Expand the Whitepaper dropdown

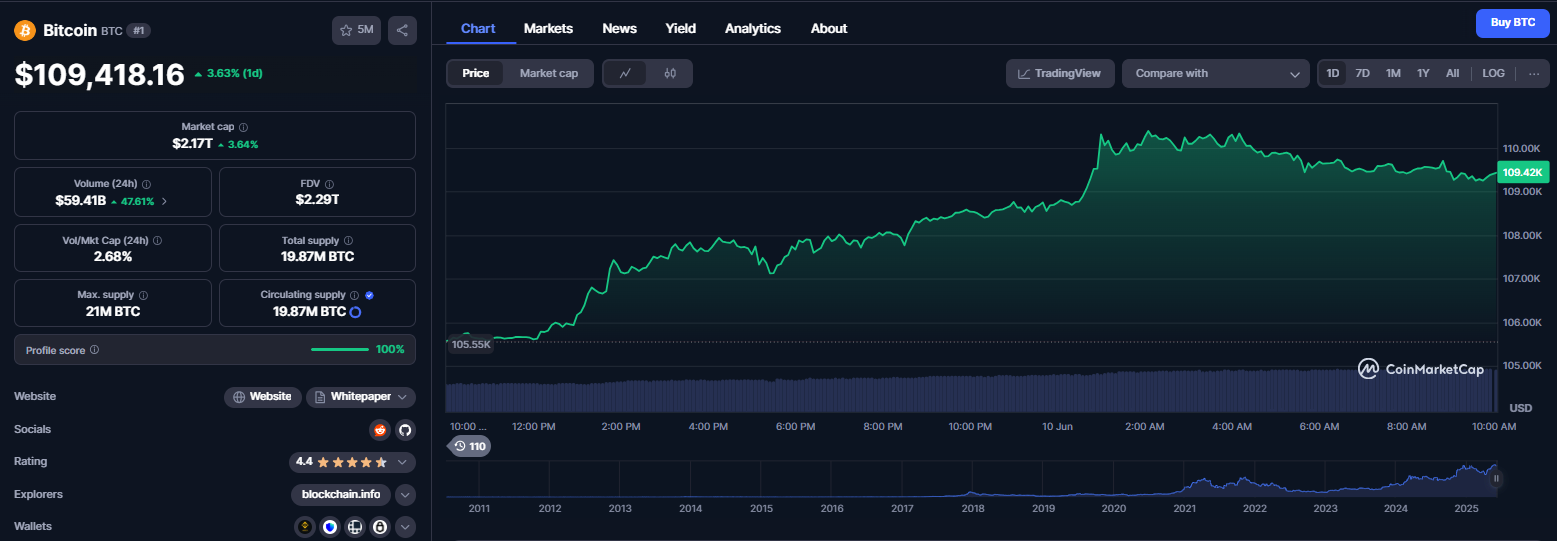pos(361,397)
